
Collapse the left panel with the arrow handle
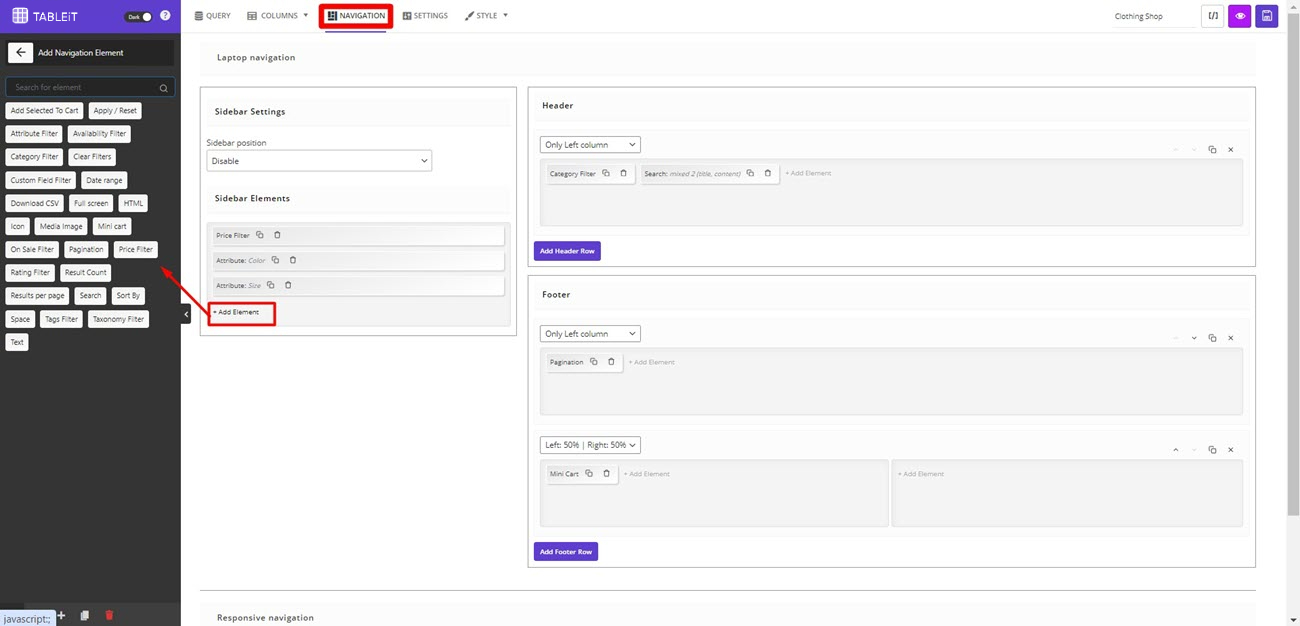[186, 314]
